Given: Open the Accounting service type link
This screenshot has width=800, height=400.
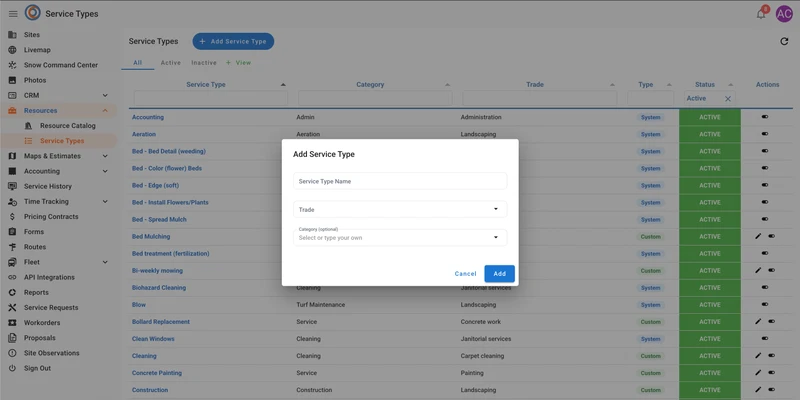Looking at the screenshot, I should point(148,117).
